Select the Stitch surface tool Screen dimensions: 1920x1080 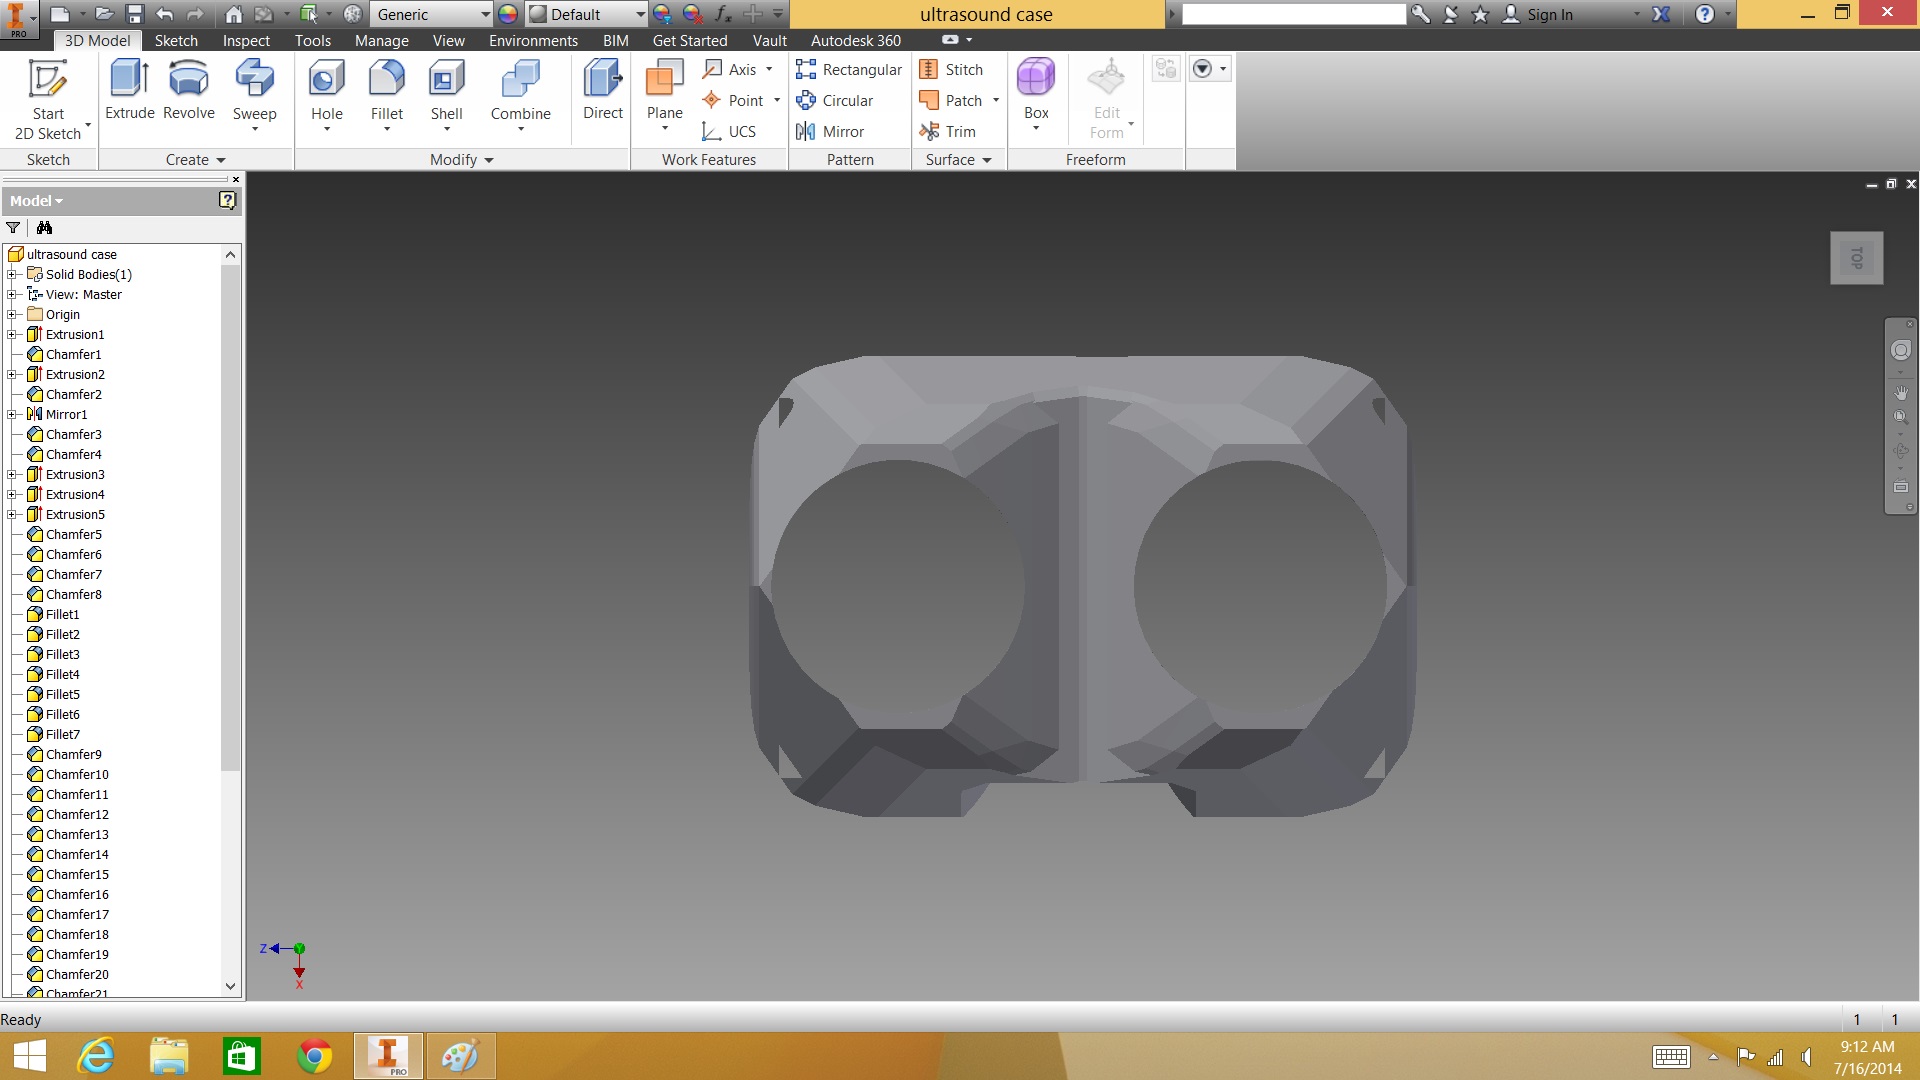pyautogui.click(x=951, y=69)
